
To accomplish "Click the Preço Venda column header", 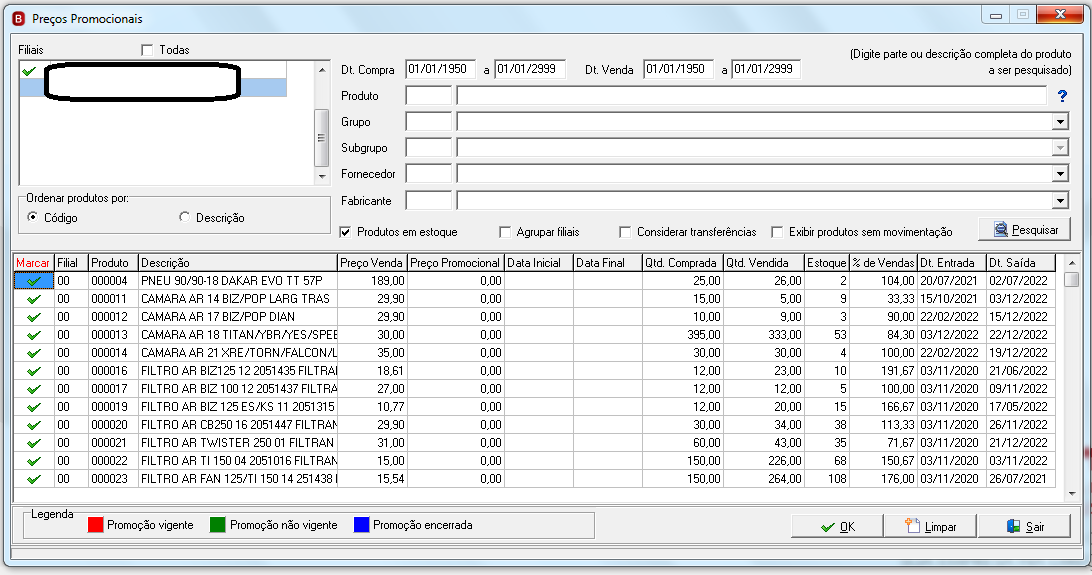I will 372,262.
